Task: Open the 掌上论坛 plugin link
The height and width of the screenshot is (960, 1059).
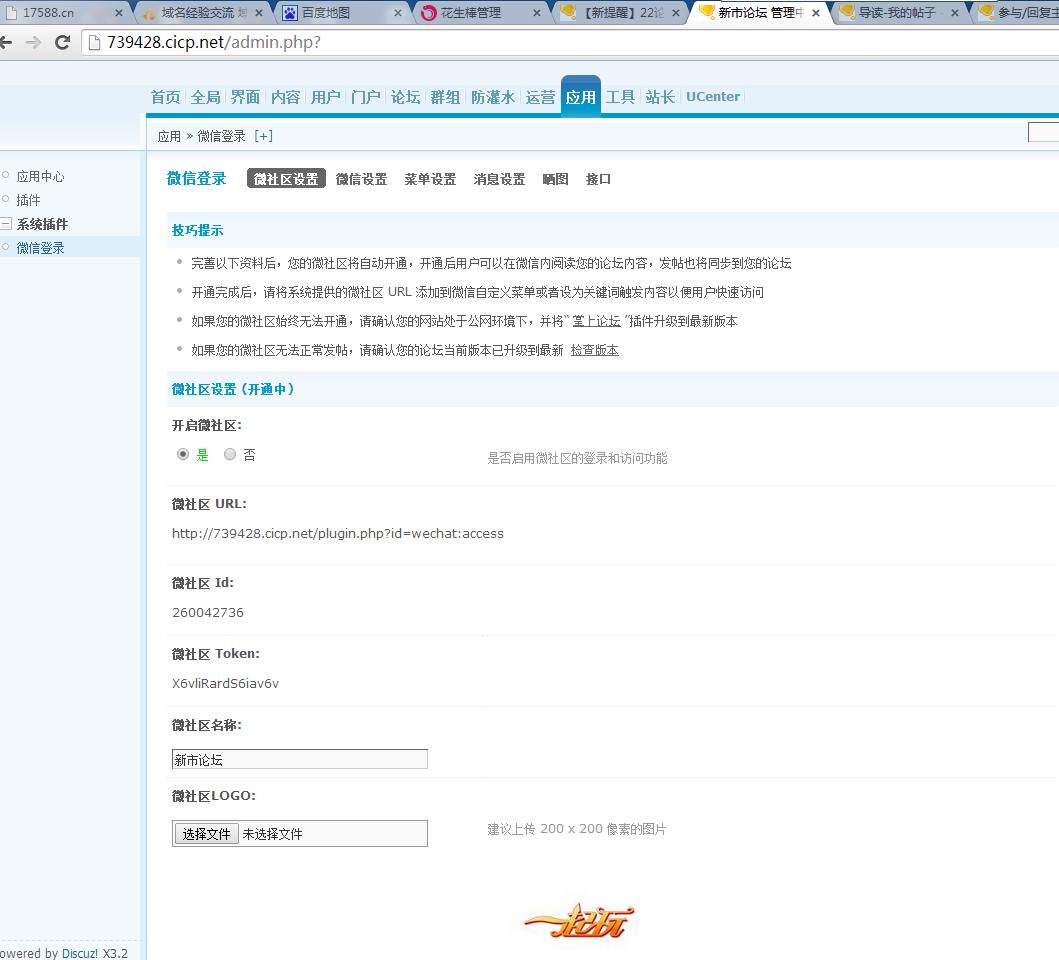Action: (596, 321)
